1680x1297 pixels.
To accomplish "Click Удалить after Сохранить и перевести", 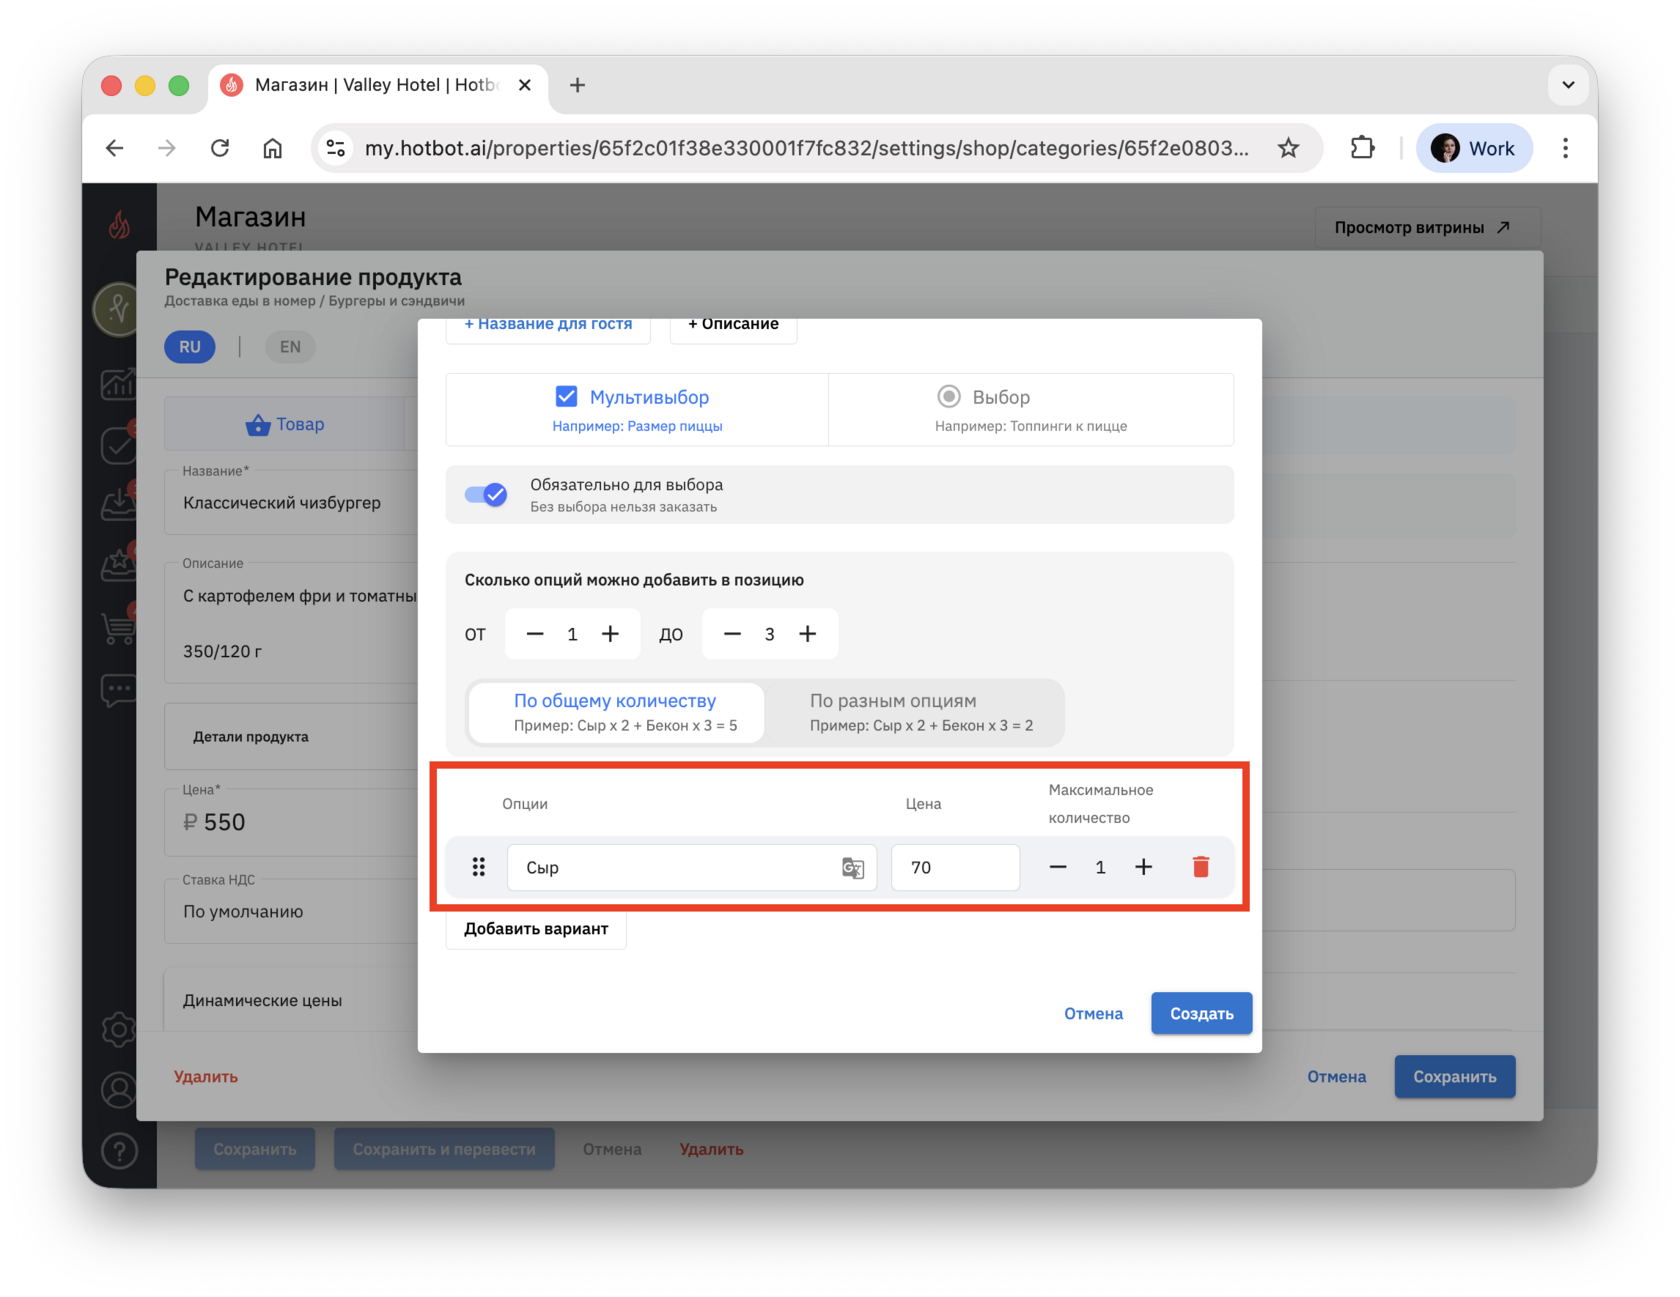I will point(711,1150).
